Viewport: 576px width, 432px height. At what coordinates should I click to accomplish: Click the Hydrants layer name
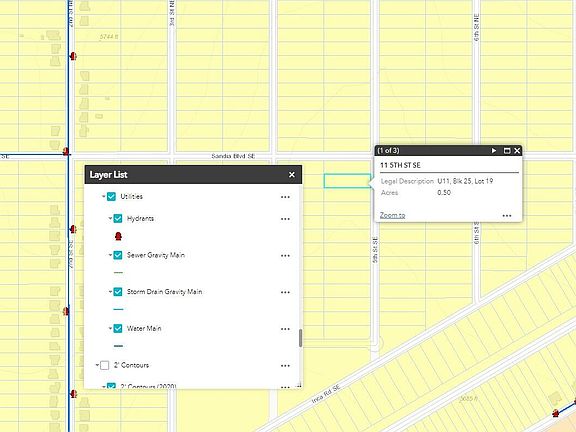click(140, 219)
